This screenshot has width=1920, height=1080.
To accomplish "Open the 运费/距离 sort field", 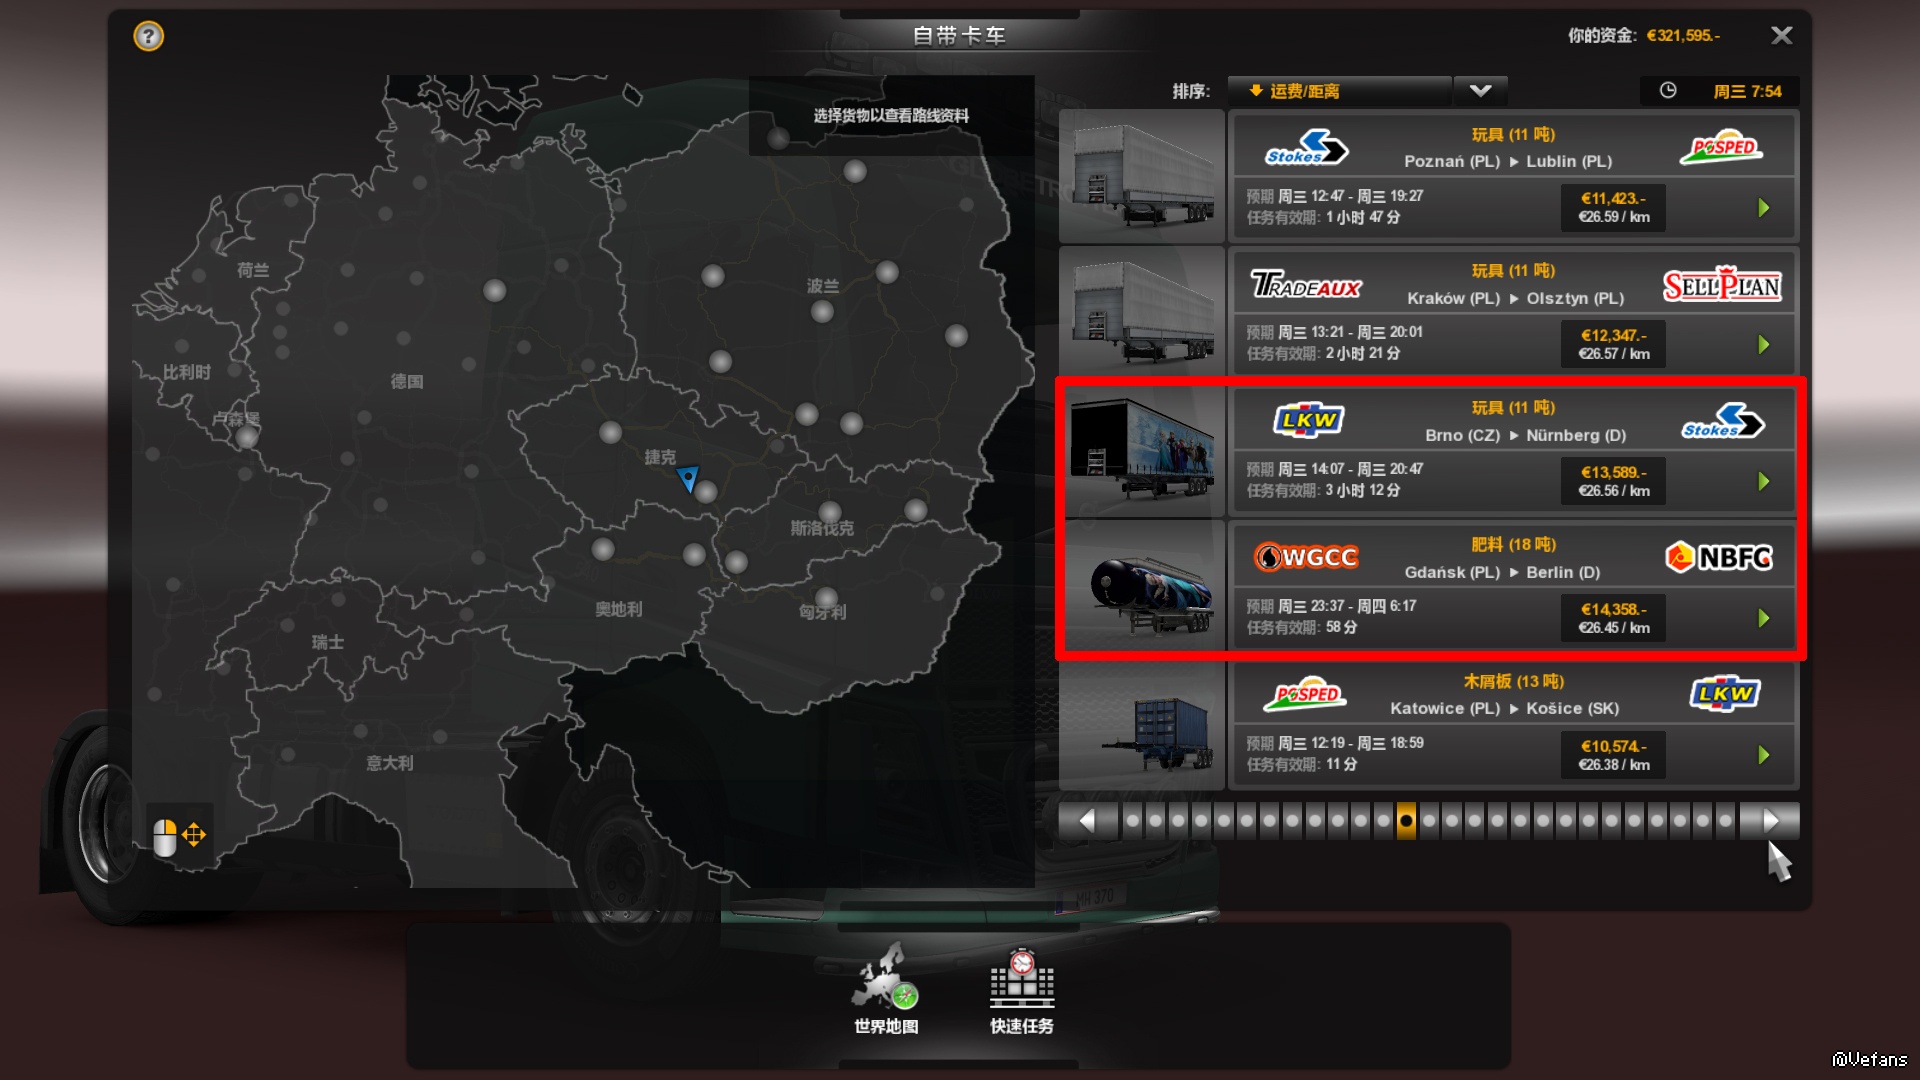I will [1339, 91].
